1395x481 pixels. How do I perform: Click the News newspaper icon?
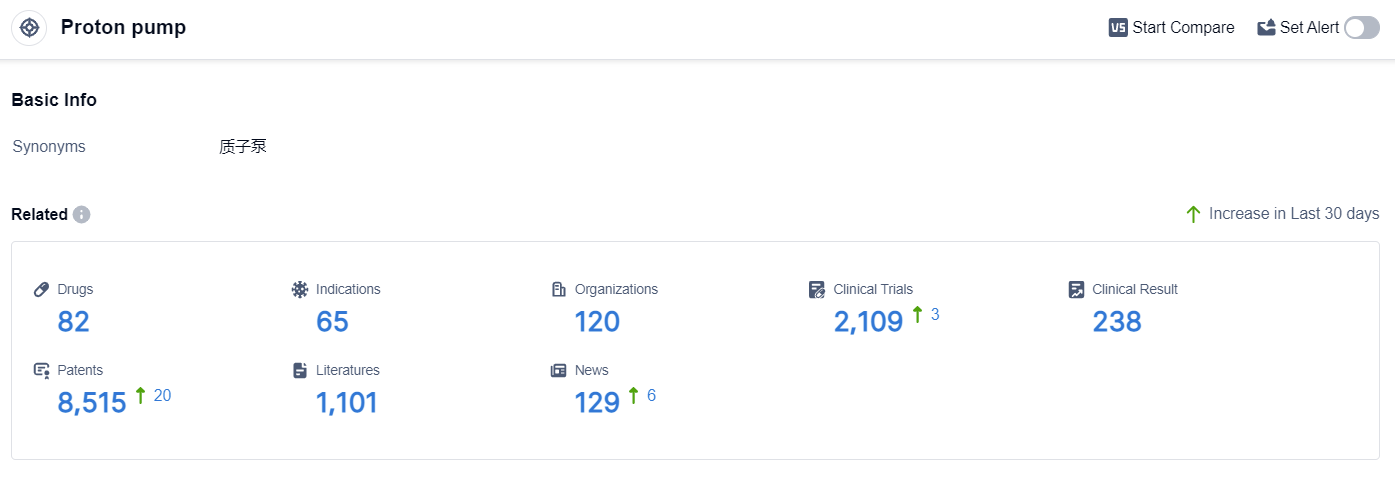[x=558, y=370]
